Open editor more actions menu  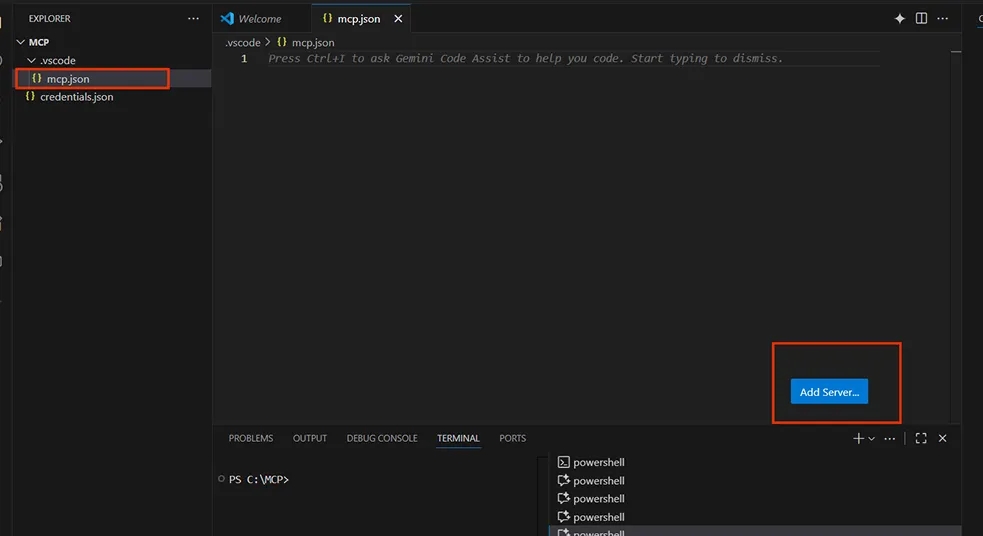942,18
